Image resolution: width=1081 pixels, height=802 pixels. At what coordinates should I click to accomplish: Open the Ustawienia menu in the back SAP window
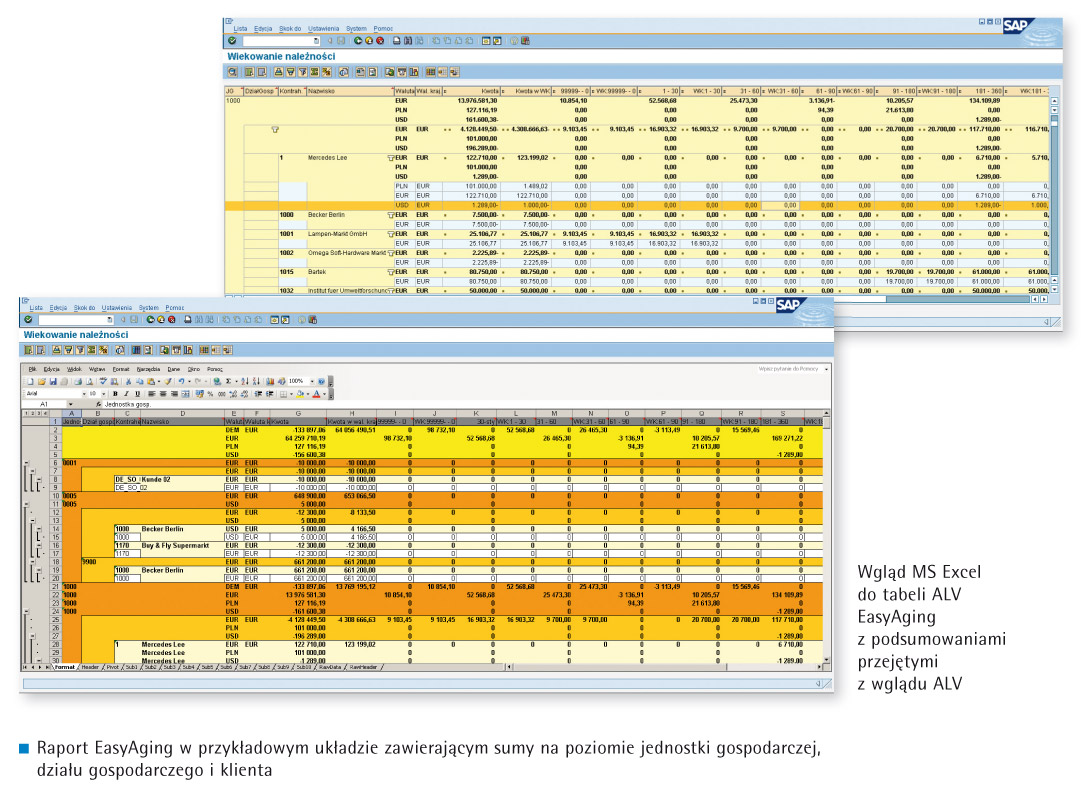[x=323, y=28]
